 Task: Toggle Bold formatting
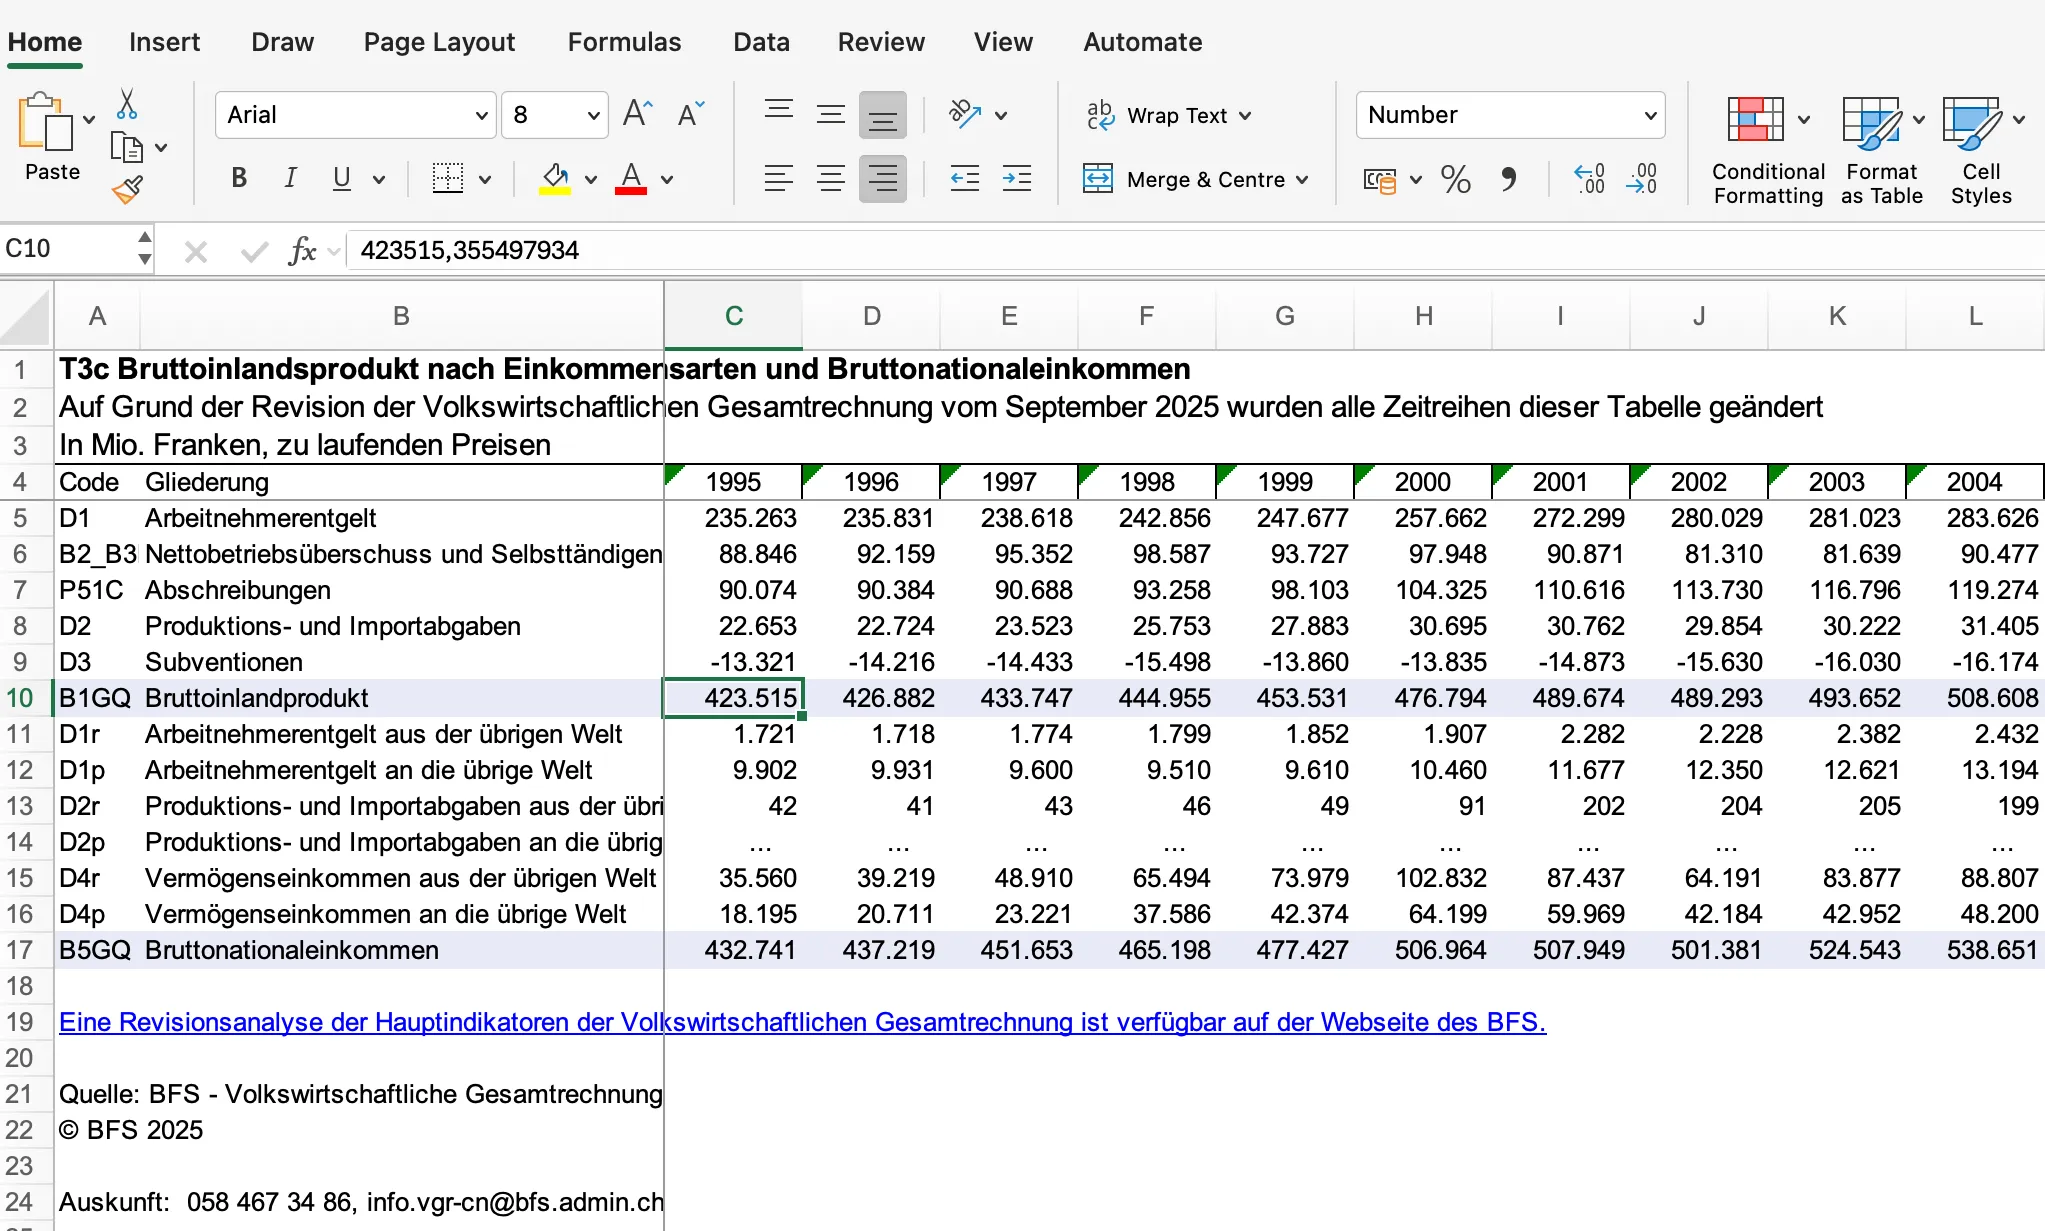point(239,179)
